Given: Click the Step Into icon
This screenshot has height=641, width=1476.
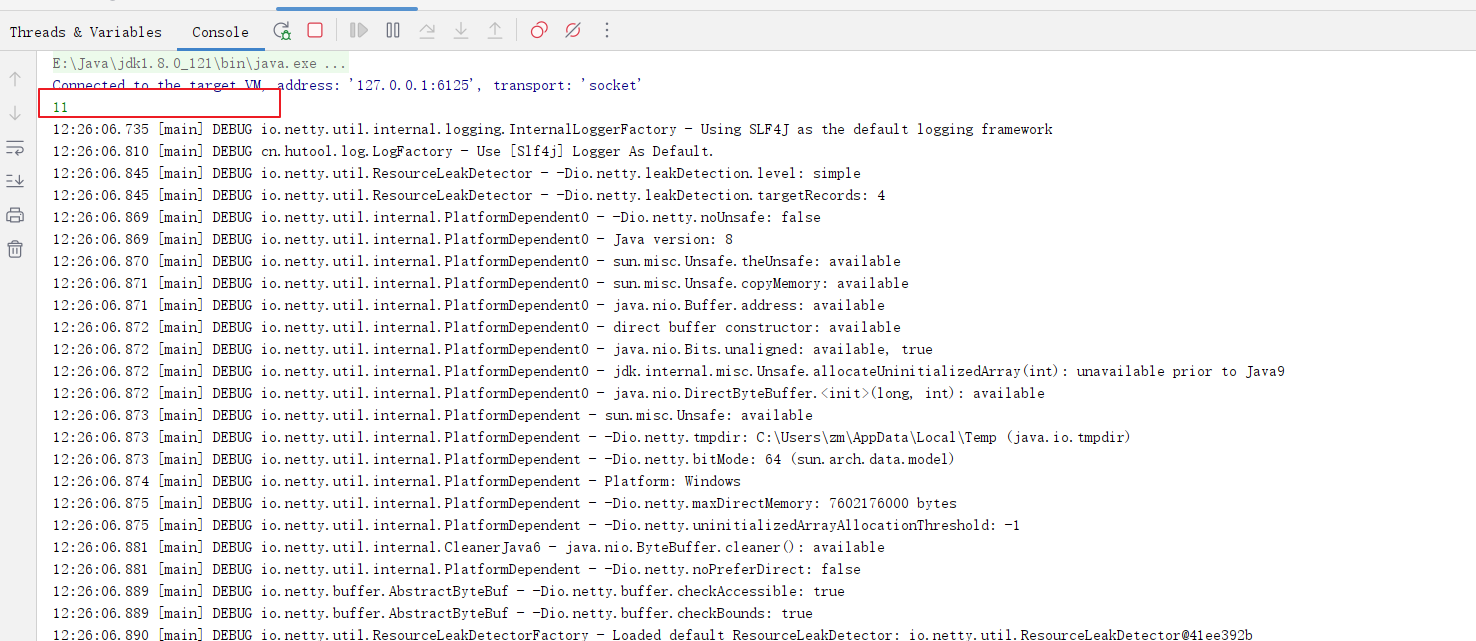Looking at the screenshot, I should [x=461, y=31].
